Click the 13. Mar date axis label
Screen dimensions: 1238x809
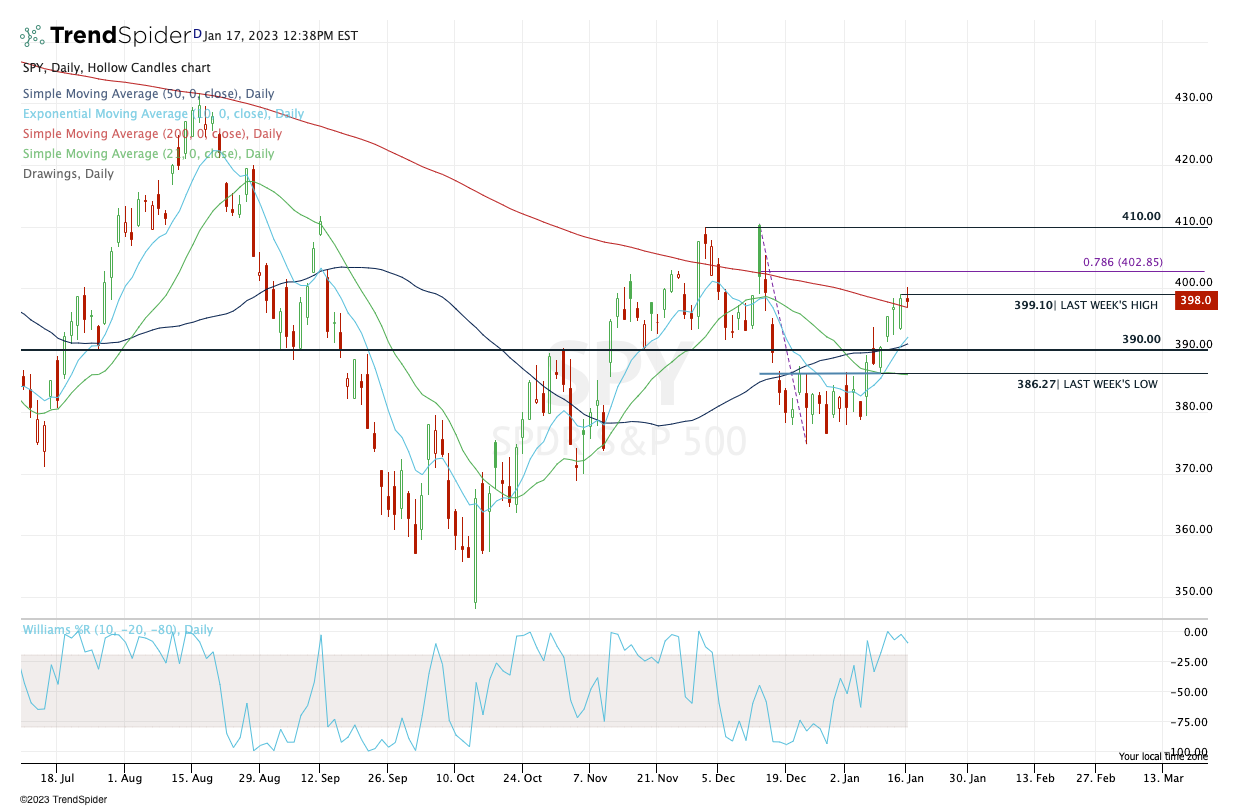1164,777
